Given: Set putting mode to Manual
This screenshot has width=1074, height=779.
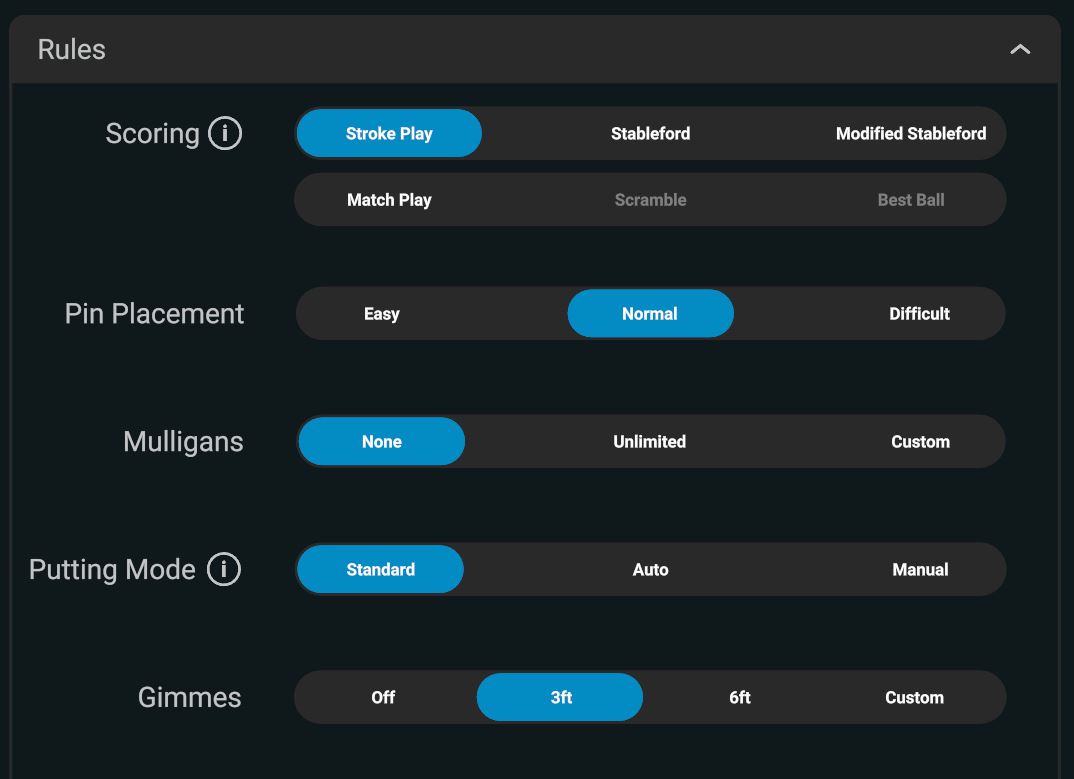Looking at the screenshot, I should 920,570.
